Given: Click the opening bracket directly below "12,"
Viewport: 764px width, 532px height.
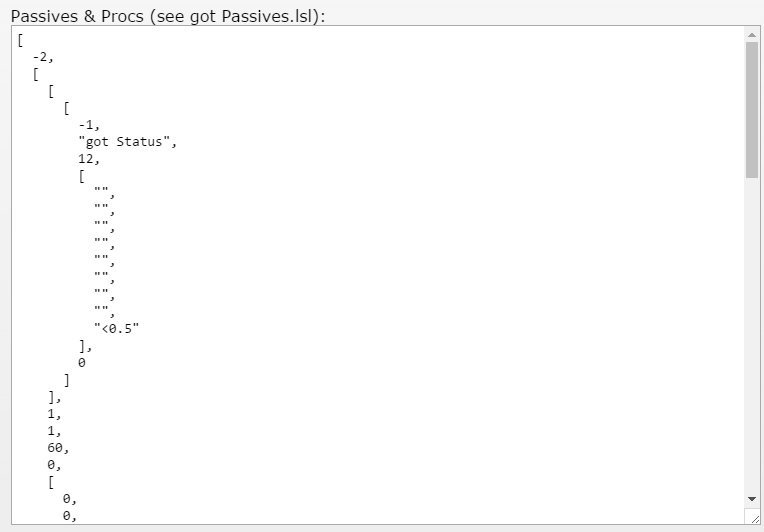Looking at the screenshot, I should 82,175.
